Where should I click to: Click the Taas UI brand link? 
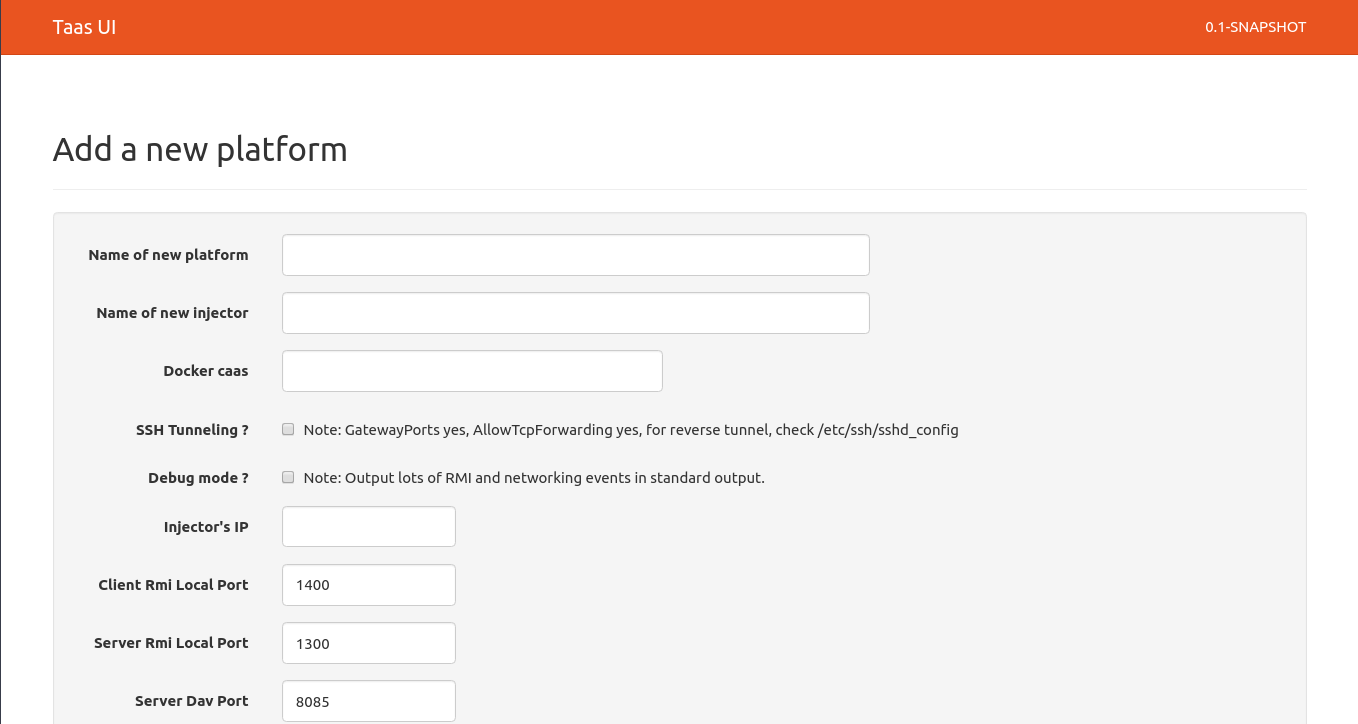pos(84,27)
